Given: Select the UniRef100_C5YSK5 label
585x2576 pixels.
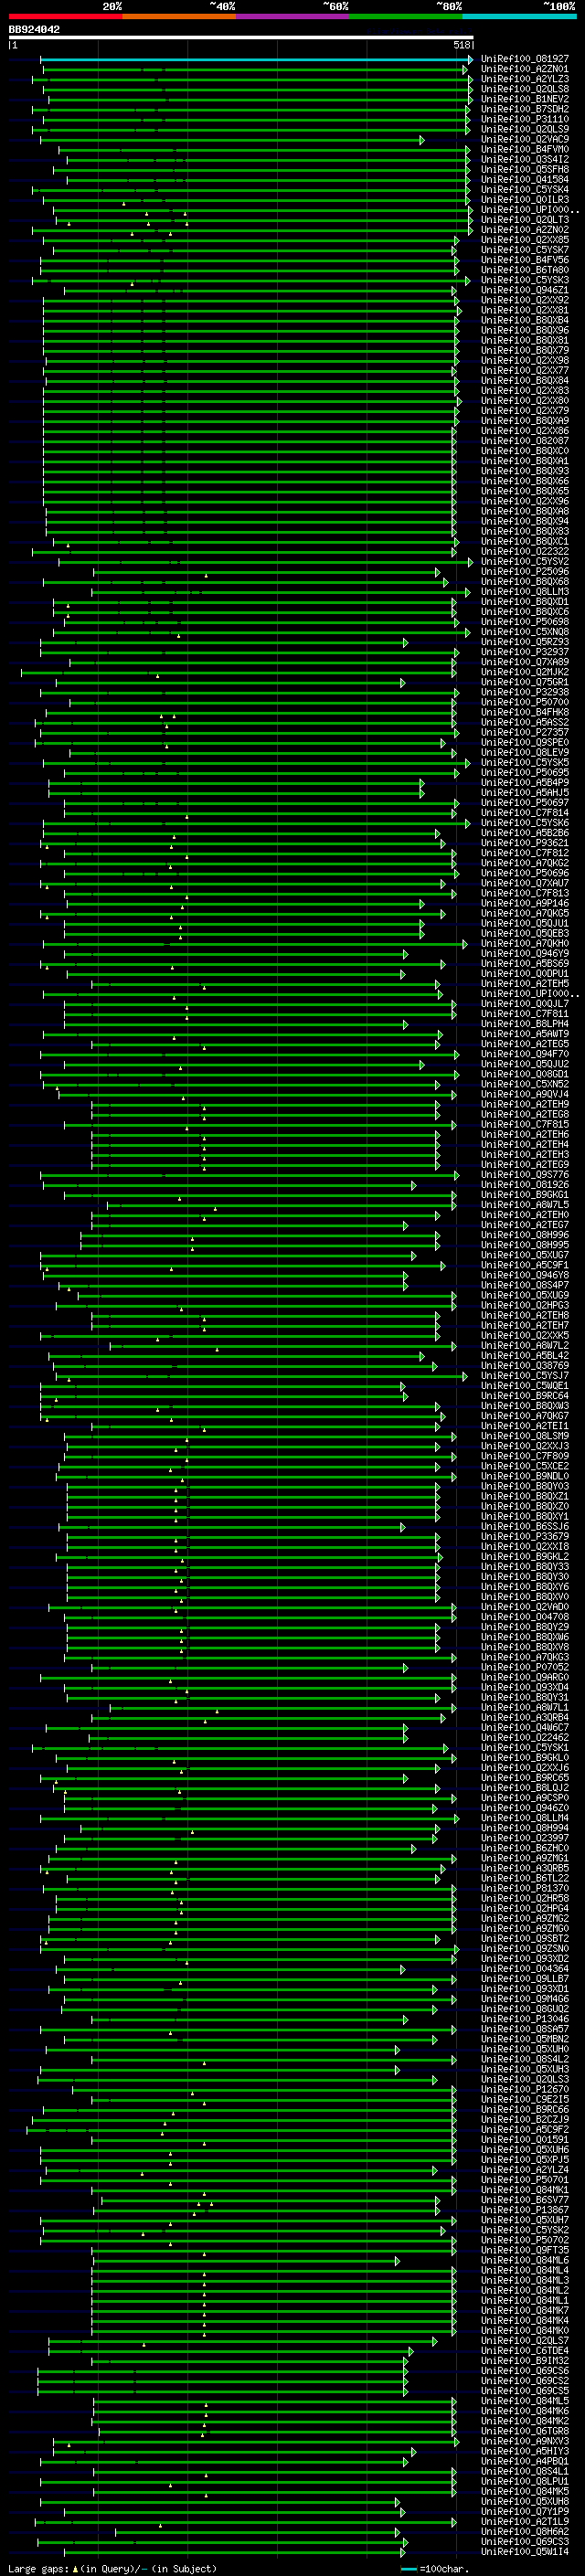Looking at the screenshot, I should click(x=525, y=762).
